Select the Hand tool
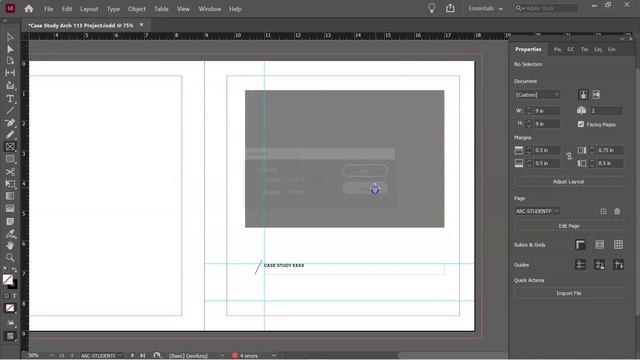The width and height of the screenshot is (640, 360). pos(10,245)
